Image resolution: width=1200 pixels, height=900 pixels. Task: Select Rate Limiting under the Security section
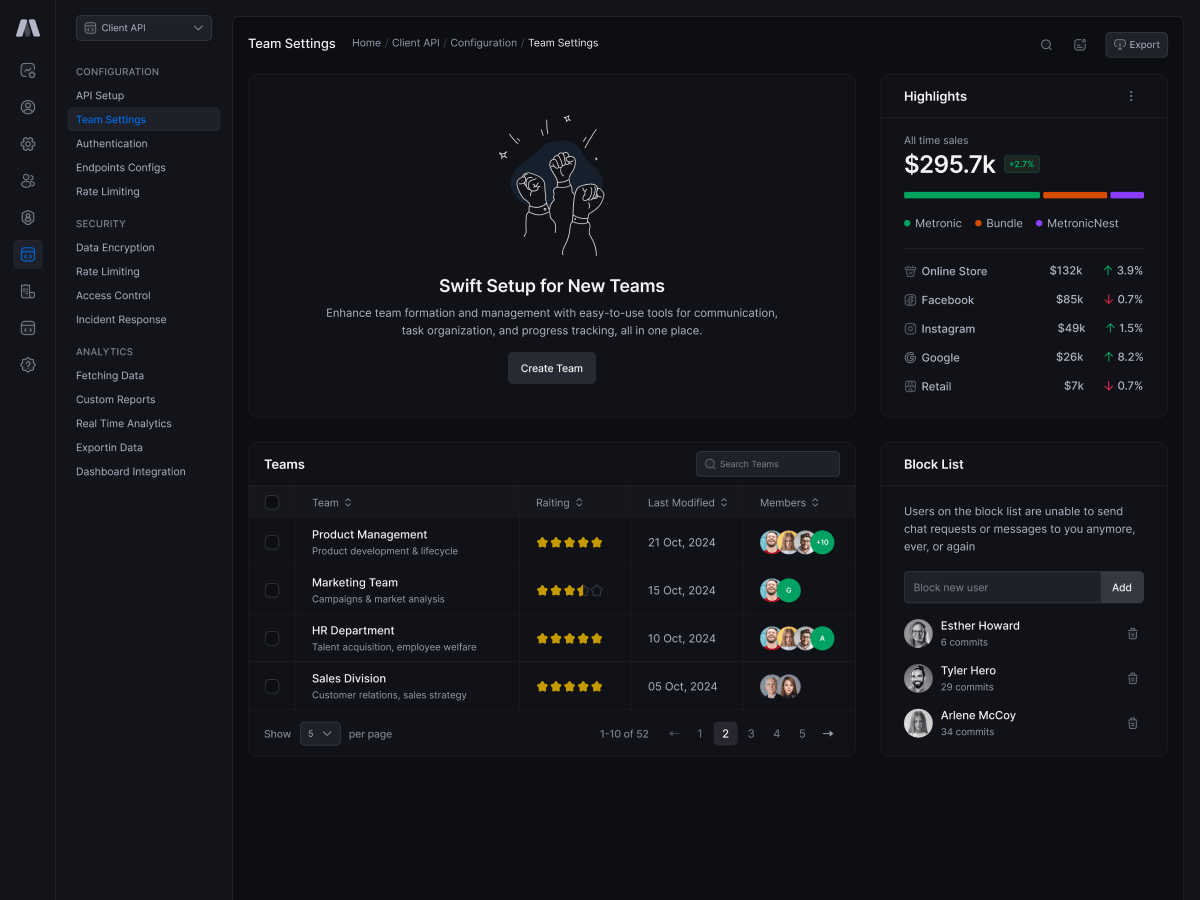(107, 271)
